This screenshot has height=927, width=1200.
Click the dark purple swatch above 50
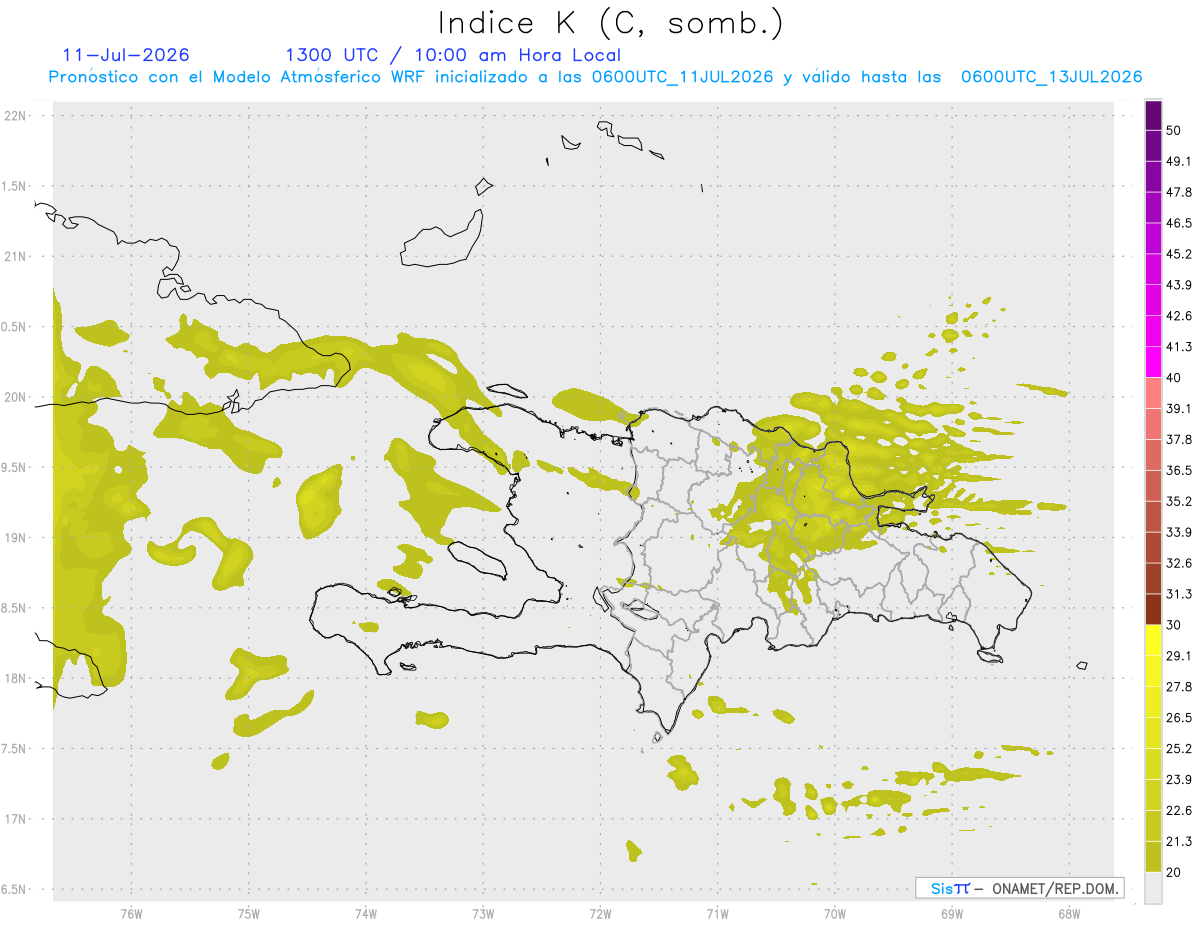click(x=1153, y=115)
